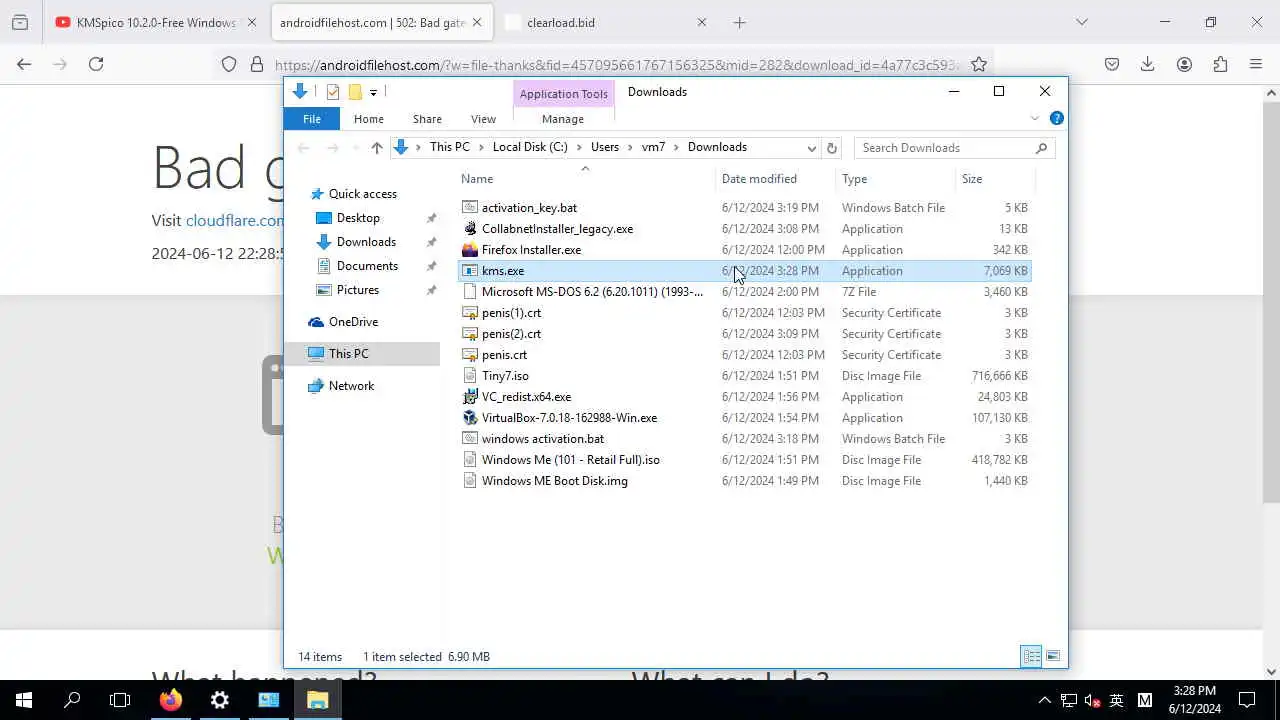
Task: Expand the Explorer ribbon chevron
Action: click(x=1035, y=118)
